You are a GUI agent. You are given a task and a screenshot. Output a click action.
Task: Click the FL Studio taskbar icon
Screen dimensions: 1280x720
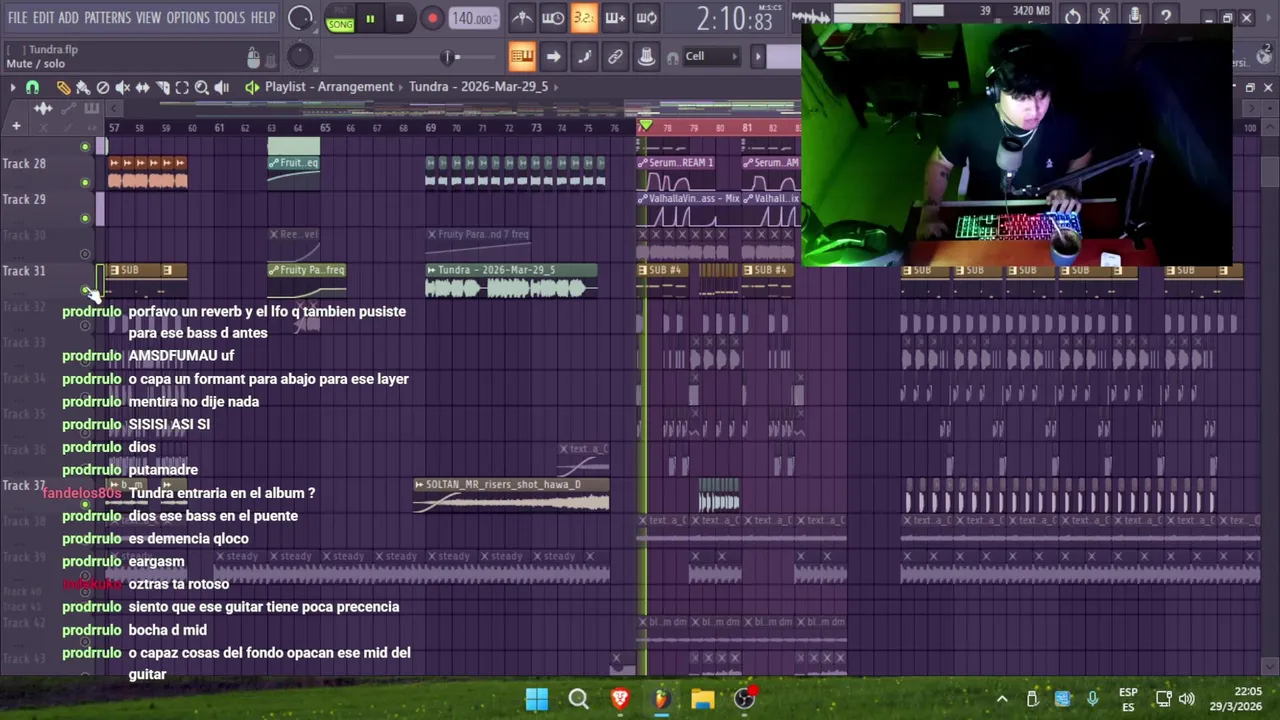coord(661,699)
